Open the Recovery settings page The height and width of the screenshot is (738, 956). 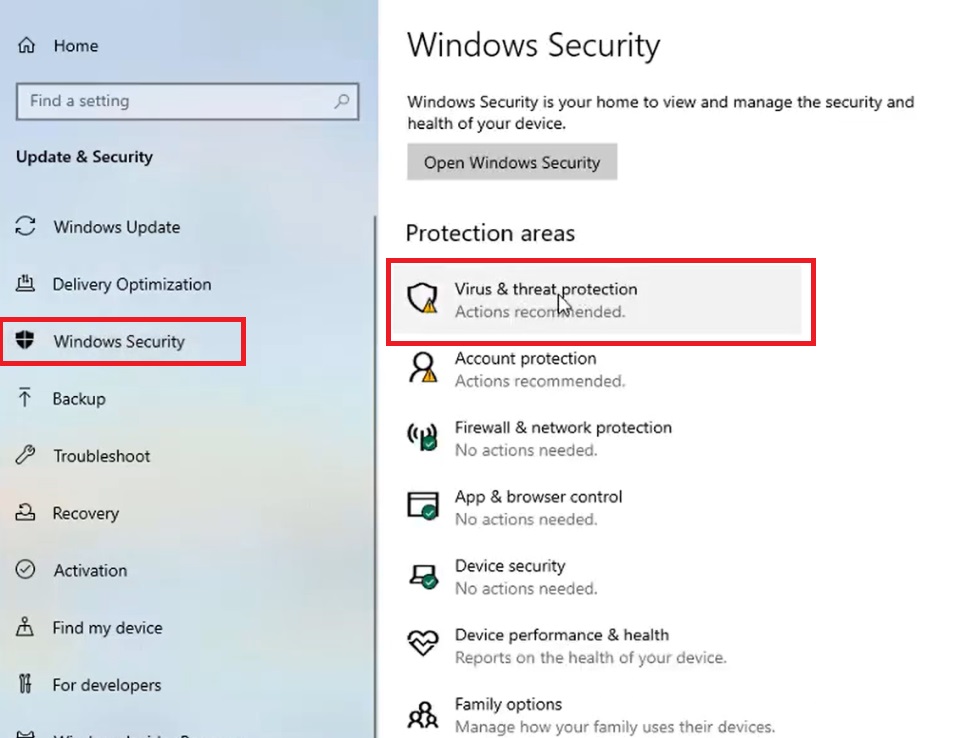(85, 513)
